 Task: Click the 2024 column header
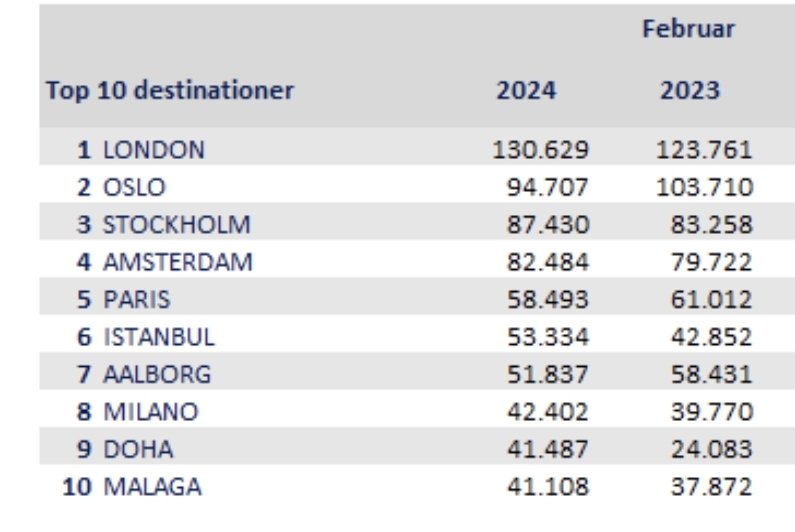click(526, 91)
